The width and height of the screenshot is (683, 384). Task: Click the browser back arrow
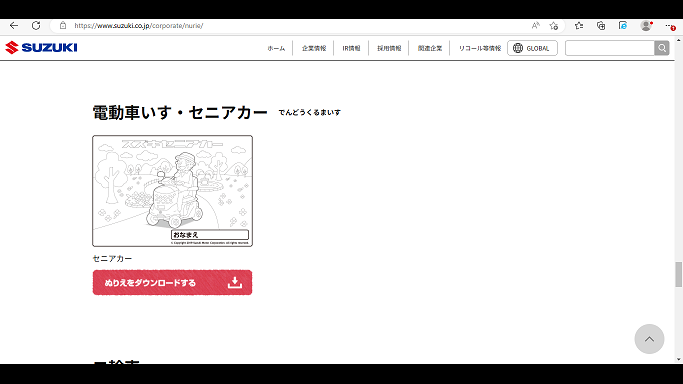pos(14,26)
